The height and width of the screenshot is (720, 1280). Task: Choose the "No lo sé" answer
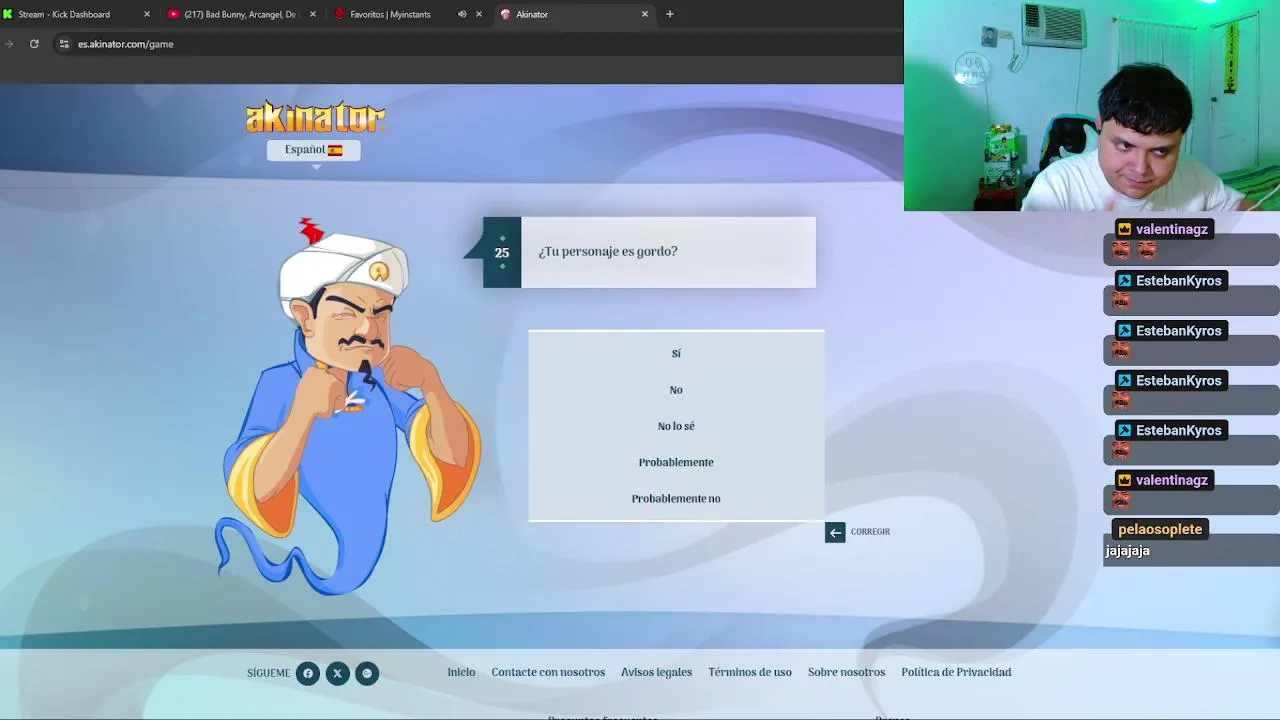pos(676,426)
